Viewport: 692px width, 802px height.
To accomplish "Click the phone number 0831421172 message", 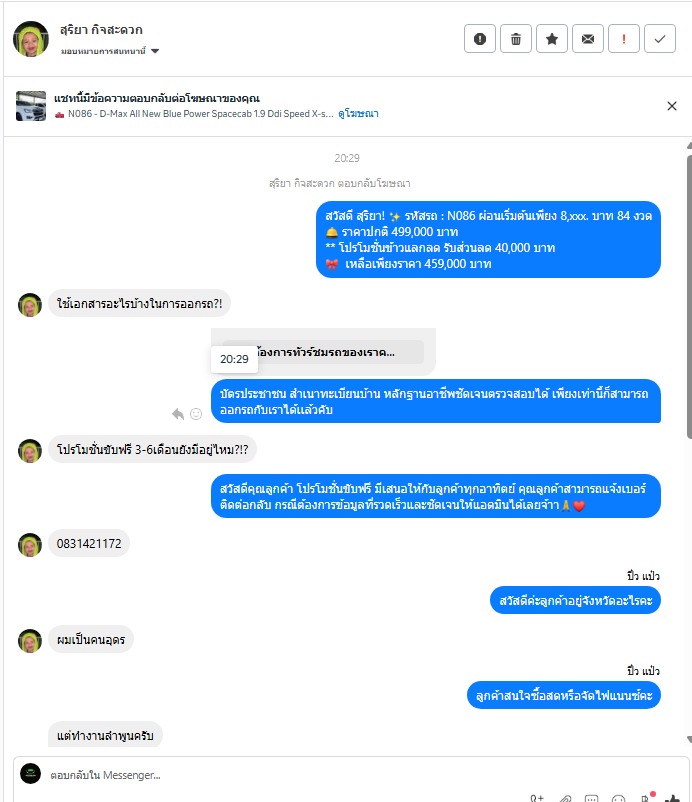I will (x=89, y=544).
